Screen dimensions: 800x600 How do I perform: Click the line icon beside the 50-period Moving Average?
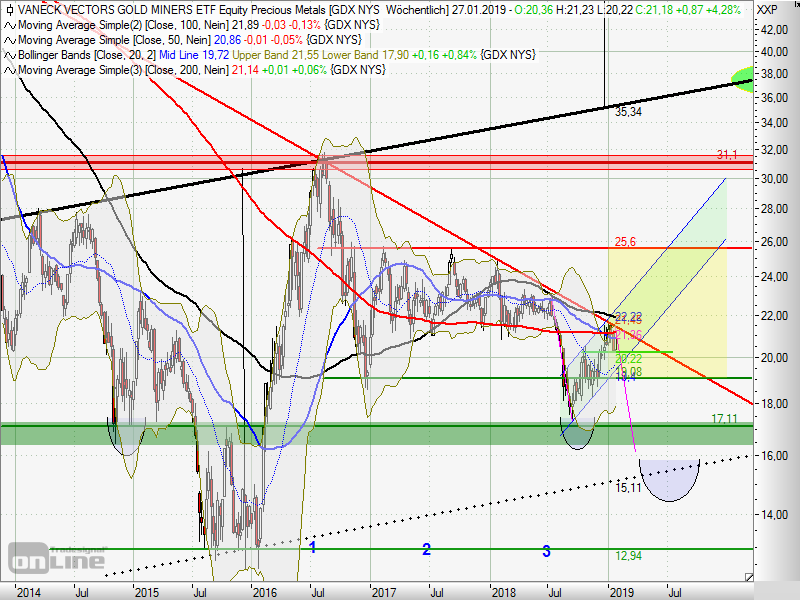pyautogui.click(x=10, y=40)
